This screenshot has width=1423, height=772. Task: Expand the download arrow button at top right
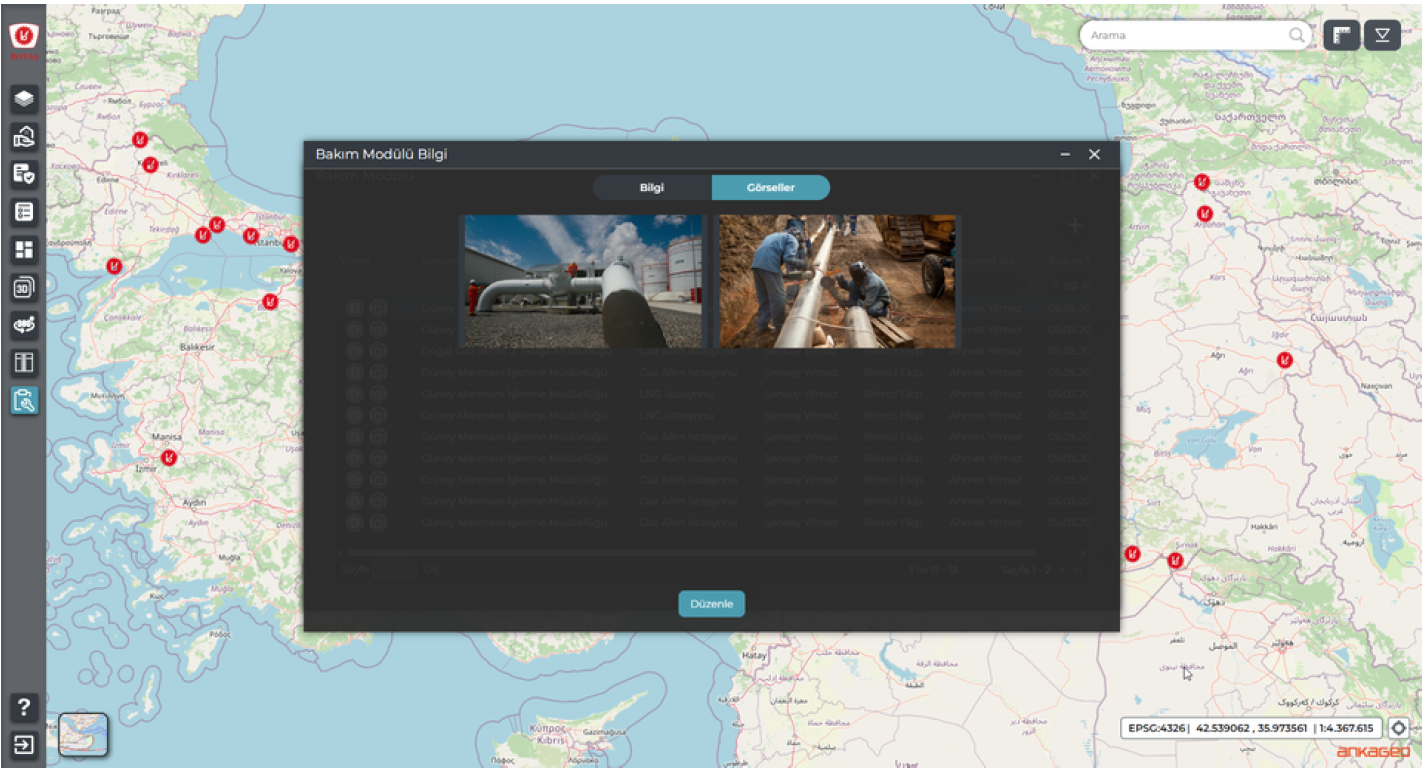coord(1382,35)
